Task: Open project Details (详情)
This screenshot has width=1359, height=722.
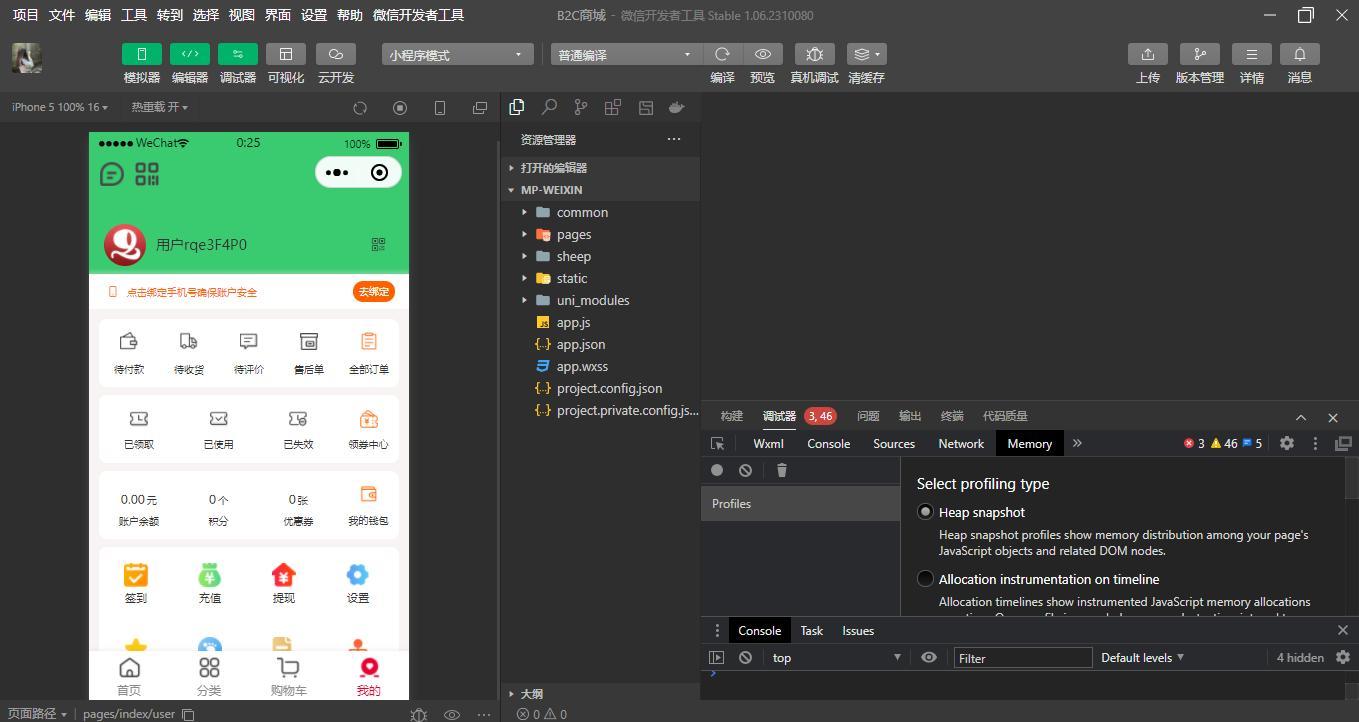Action: click(x=1251, y=54)
